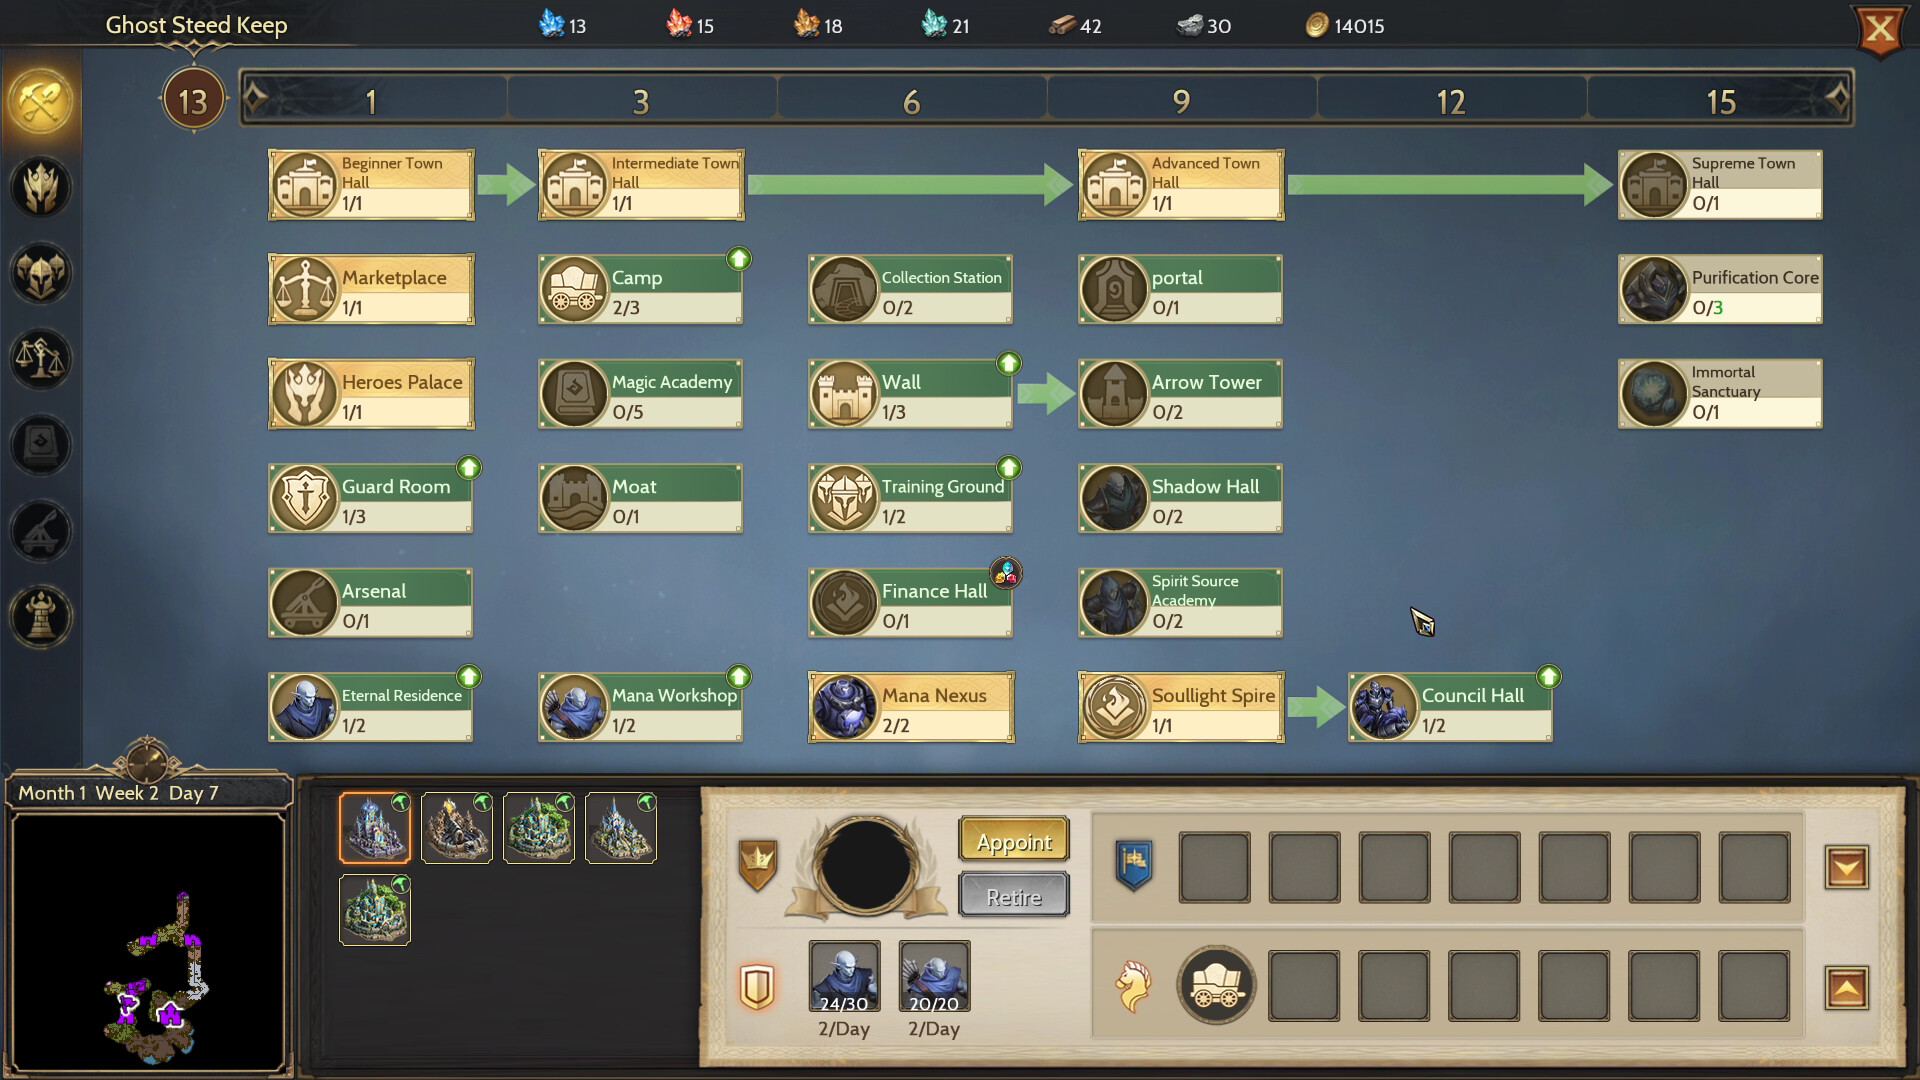
Task: Open the hero helmet panel in the sidebar
Action: (x=40, y=185)
